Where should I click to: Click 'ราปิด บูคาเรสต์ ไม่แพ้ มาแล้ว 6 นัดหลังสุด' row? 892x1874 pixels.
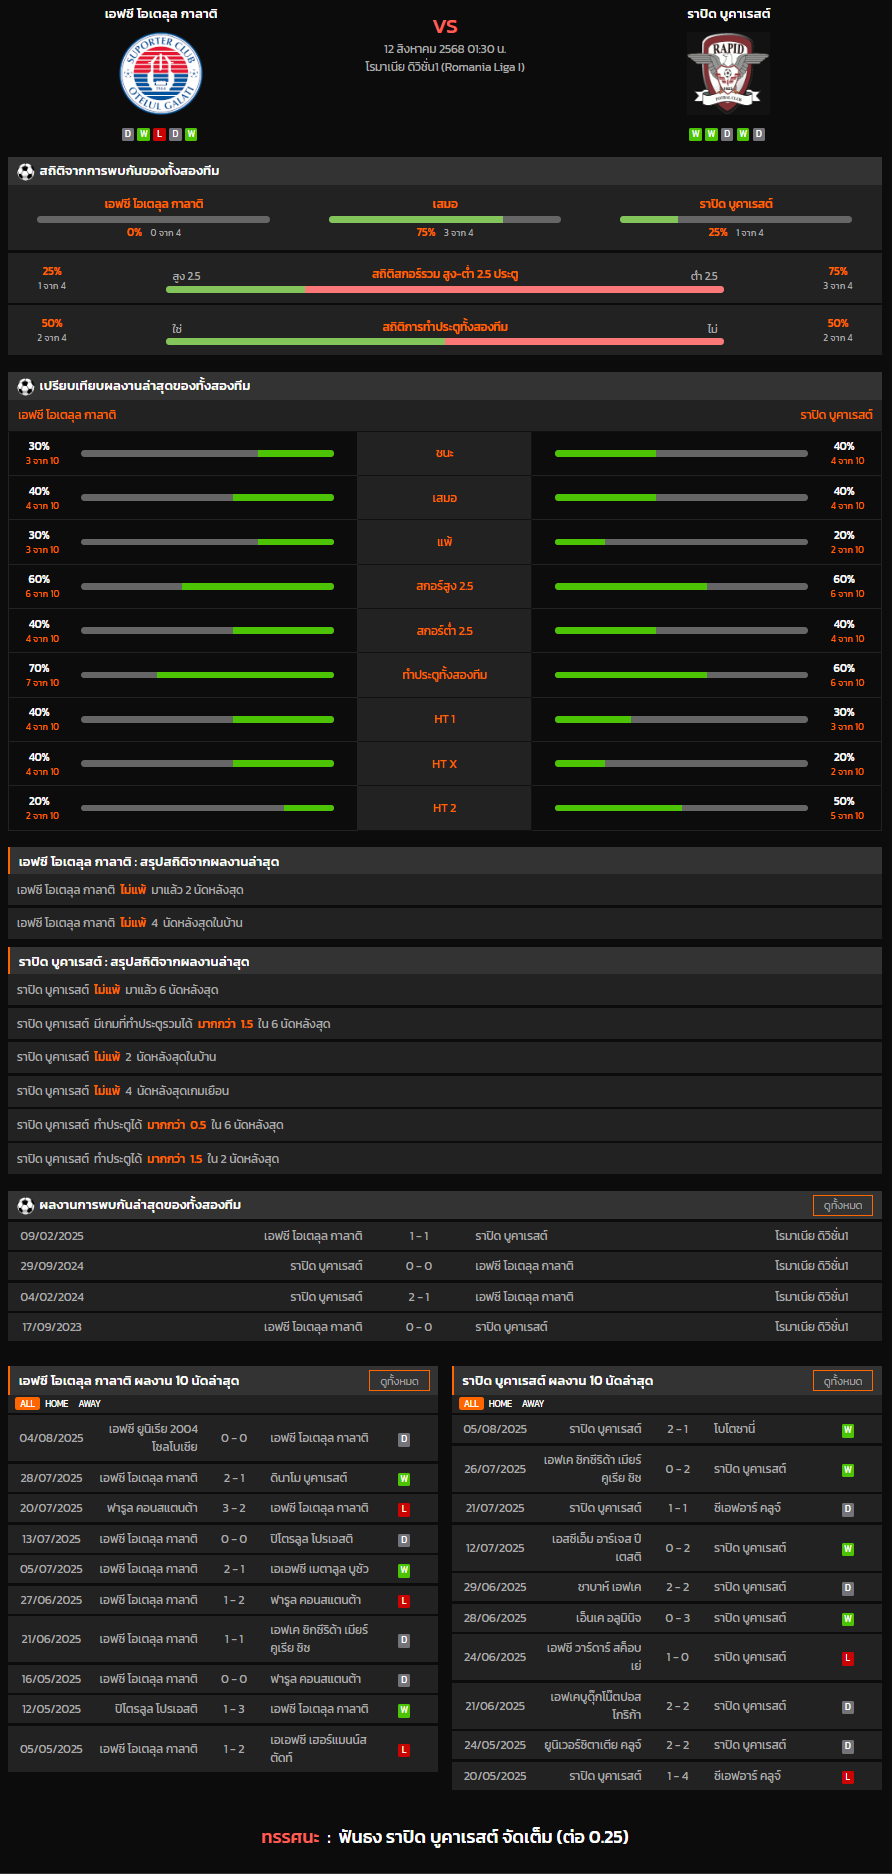445,990
